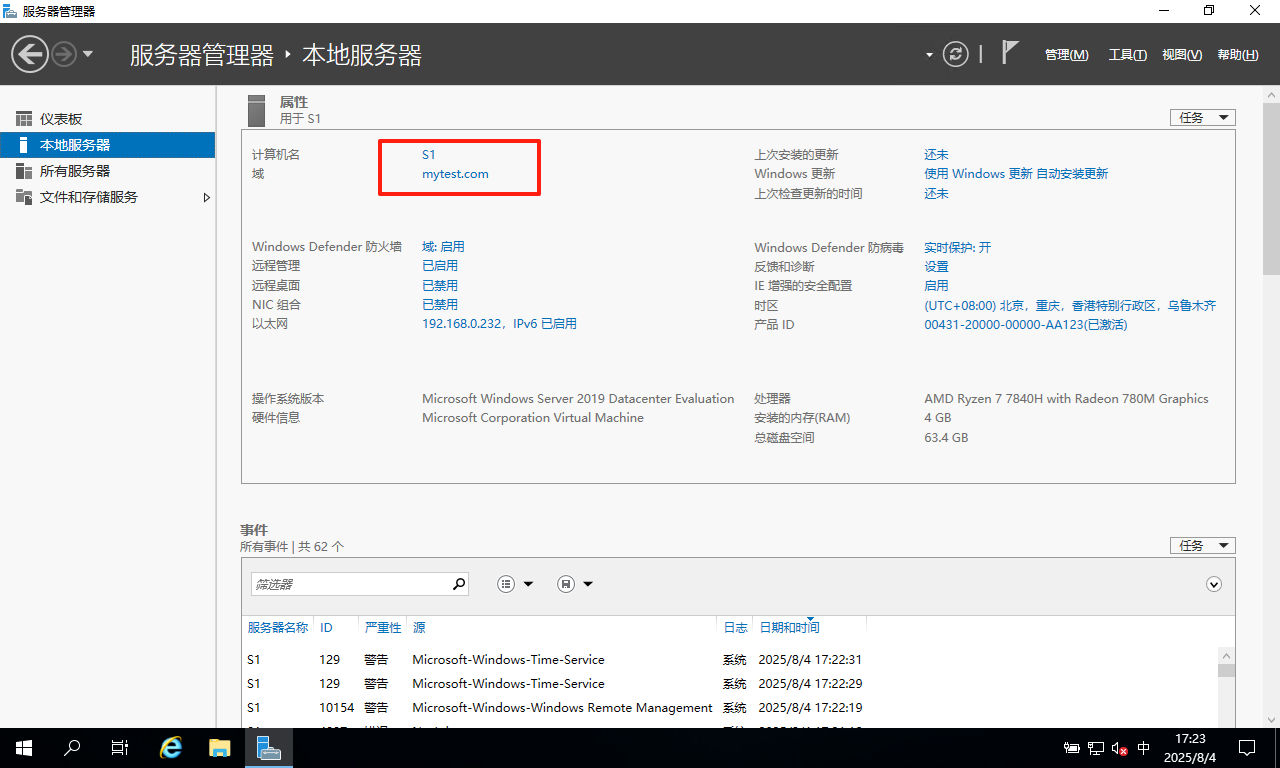Select event at 2025/8/4 17:22:29

729,684
